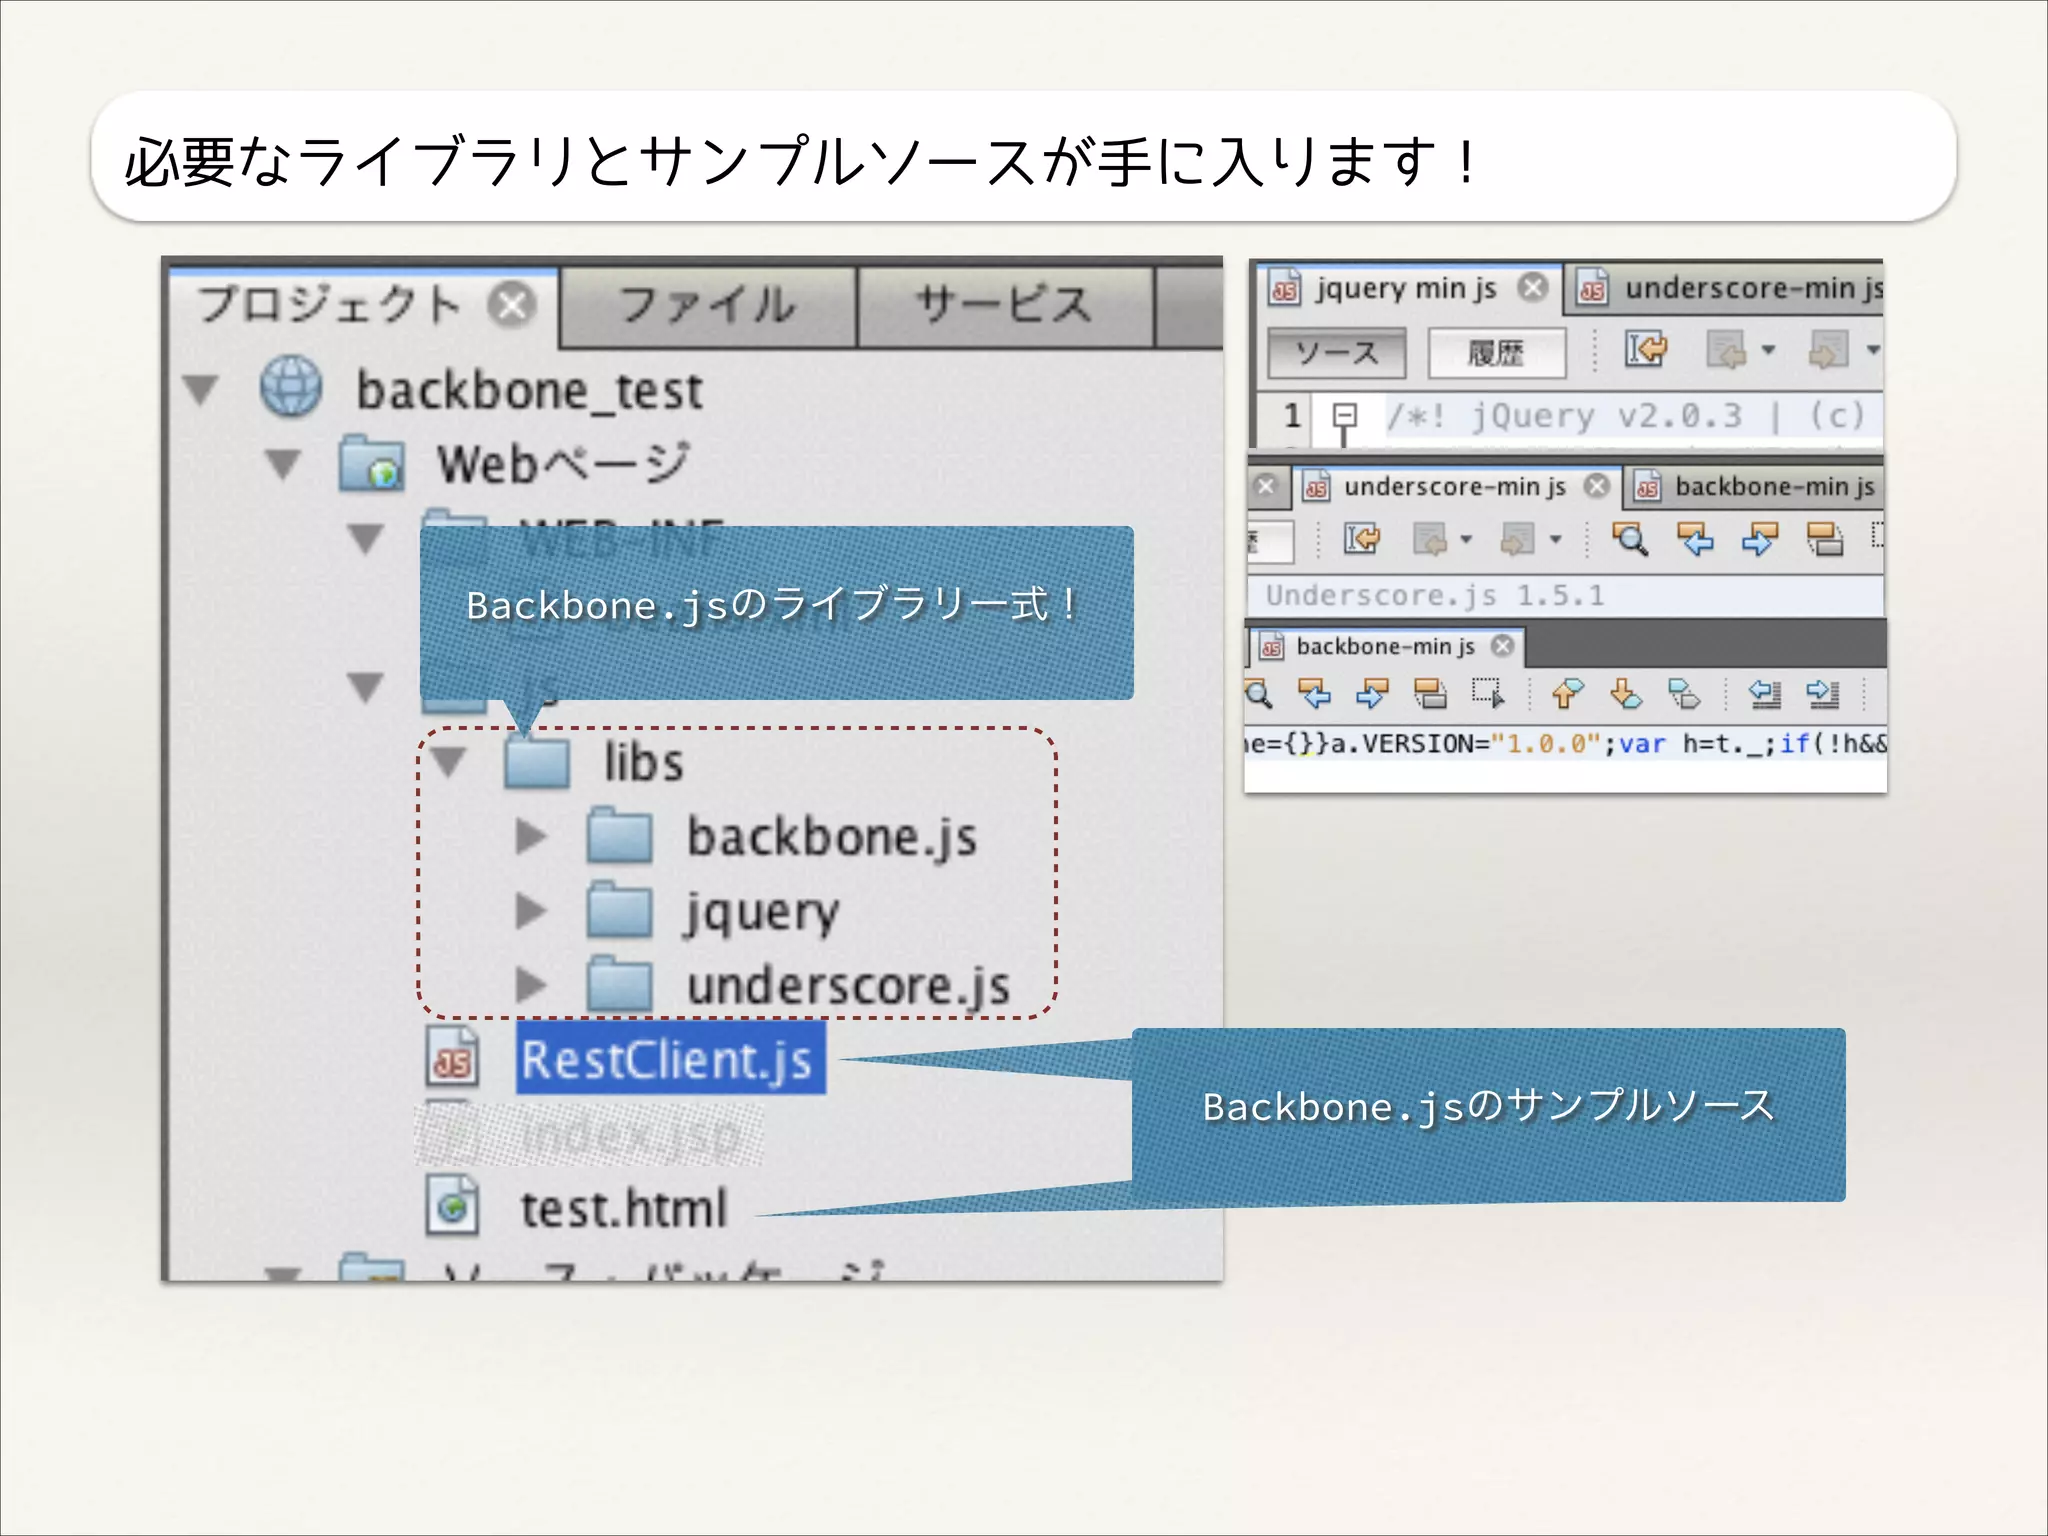Open Forward history dropdown in underscore-min js editor
Screen dimensions: 2048x1536
1556,539
